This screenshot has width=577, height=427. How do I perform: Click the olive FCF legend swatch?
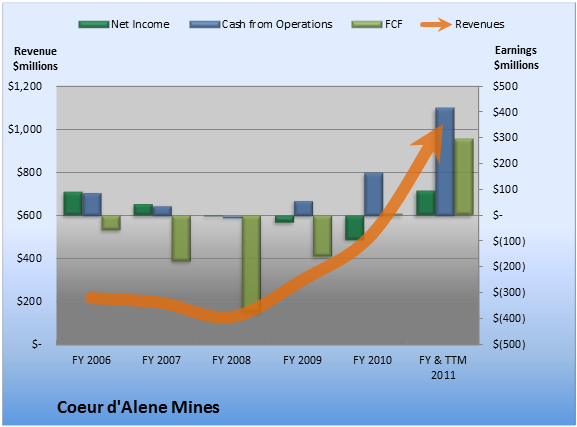click(367, 25)
